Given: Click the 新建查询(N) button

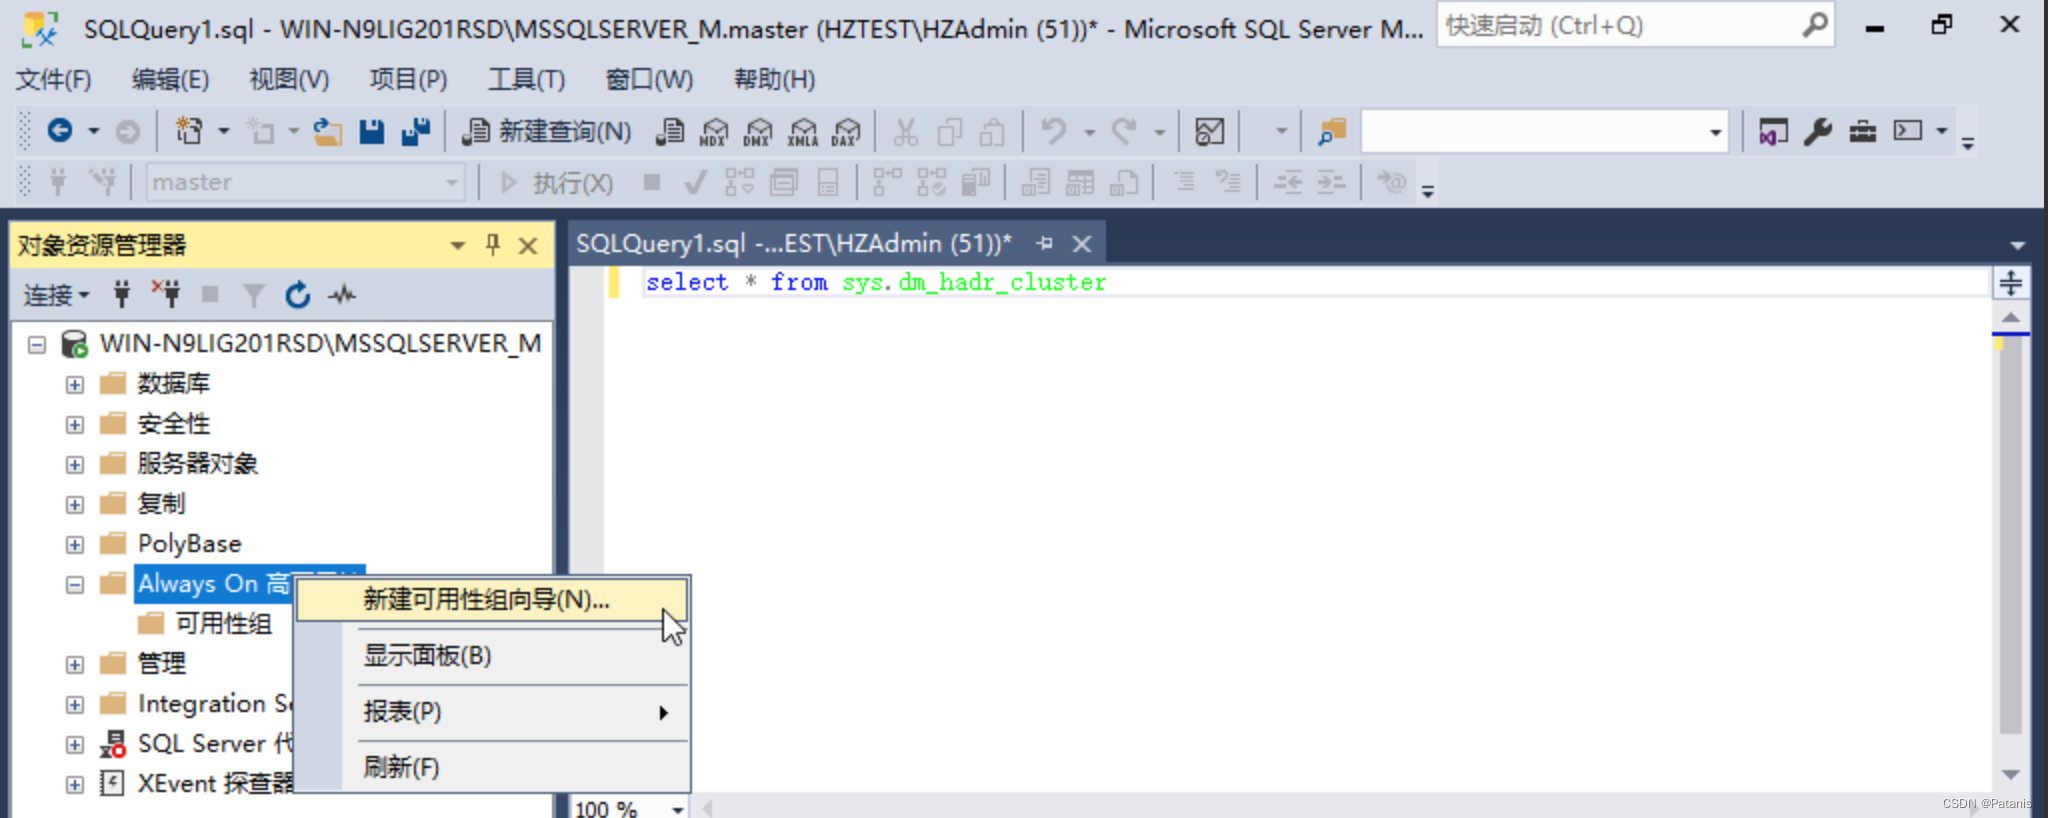Looking at the screenshot, I should [x=547, y=131].
